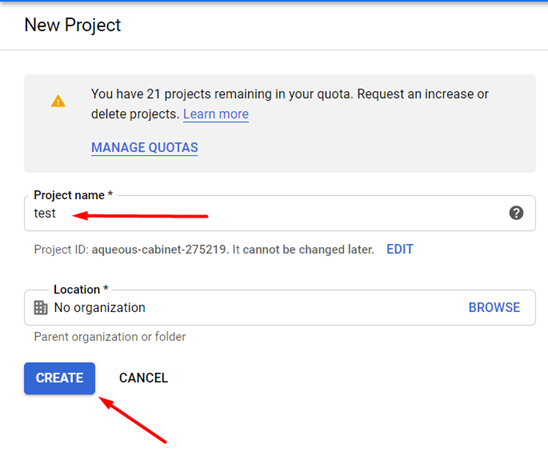Click the Parent organization or folder hint
The image size is (548, 452).
[x=110, y=337]
